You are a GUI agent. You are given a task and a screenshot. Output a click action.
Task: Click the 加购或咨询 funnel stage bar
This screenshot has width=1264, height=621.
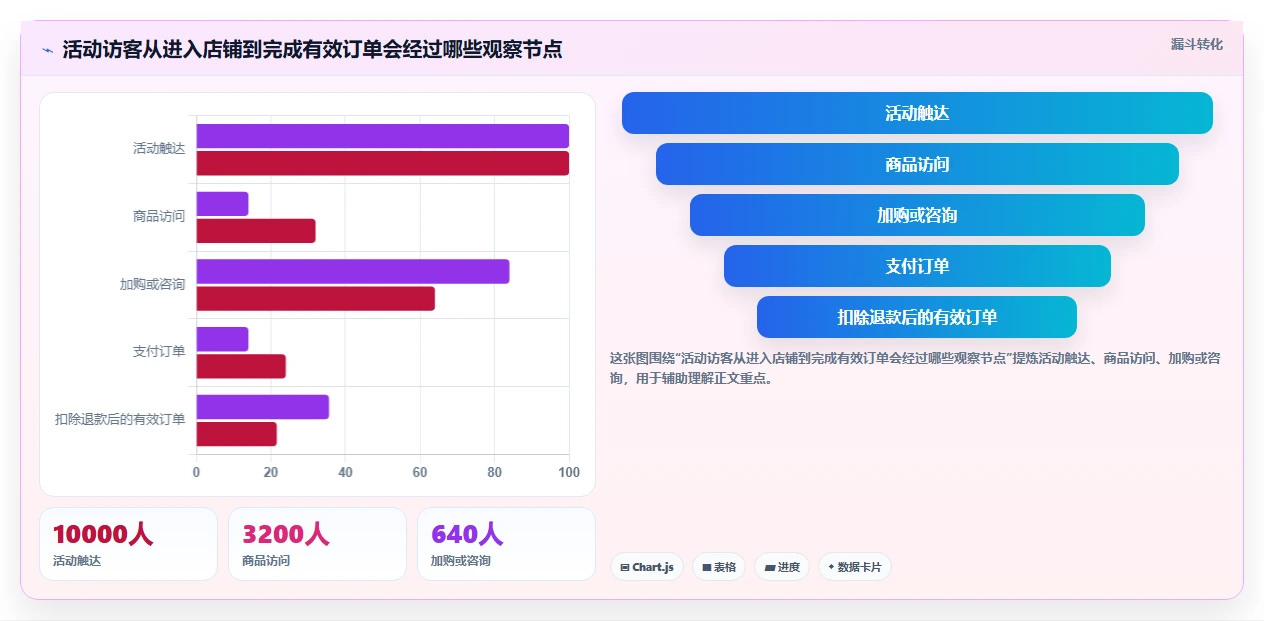tap(917, 215)
